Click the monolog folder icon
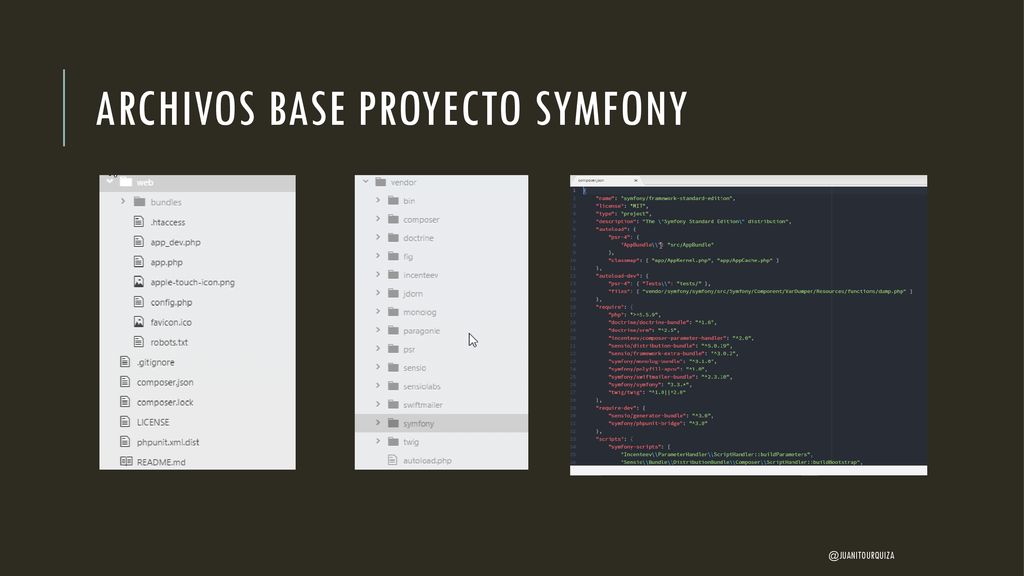This screenshot has width=1024, height=576. click(x=393, y=312)
